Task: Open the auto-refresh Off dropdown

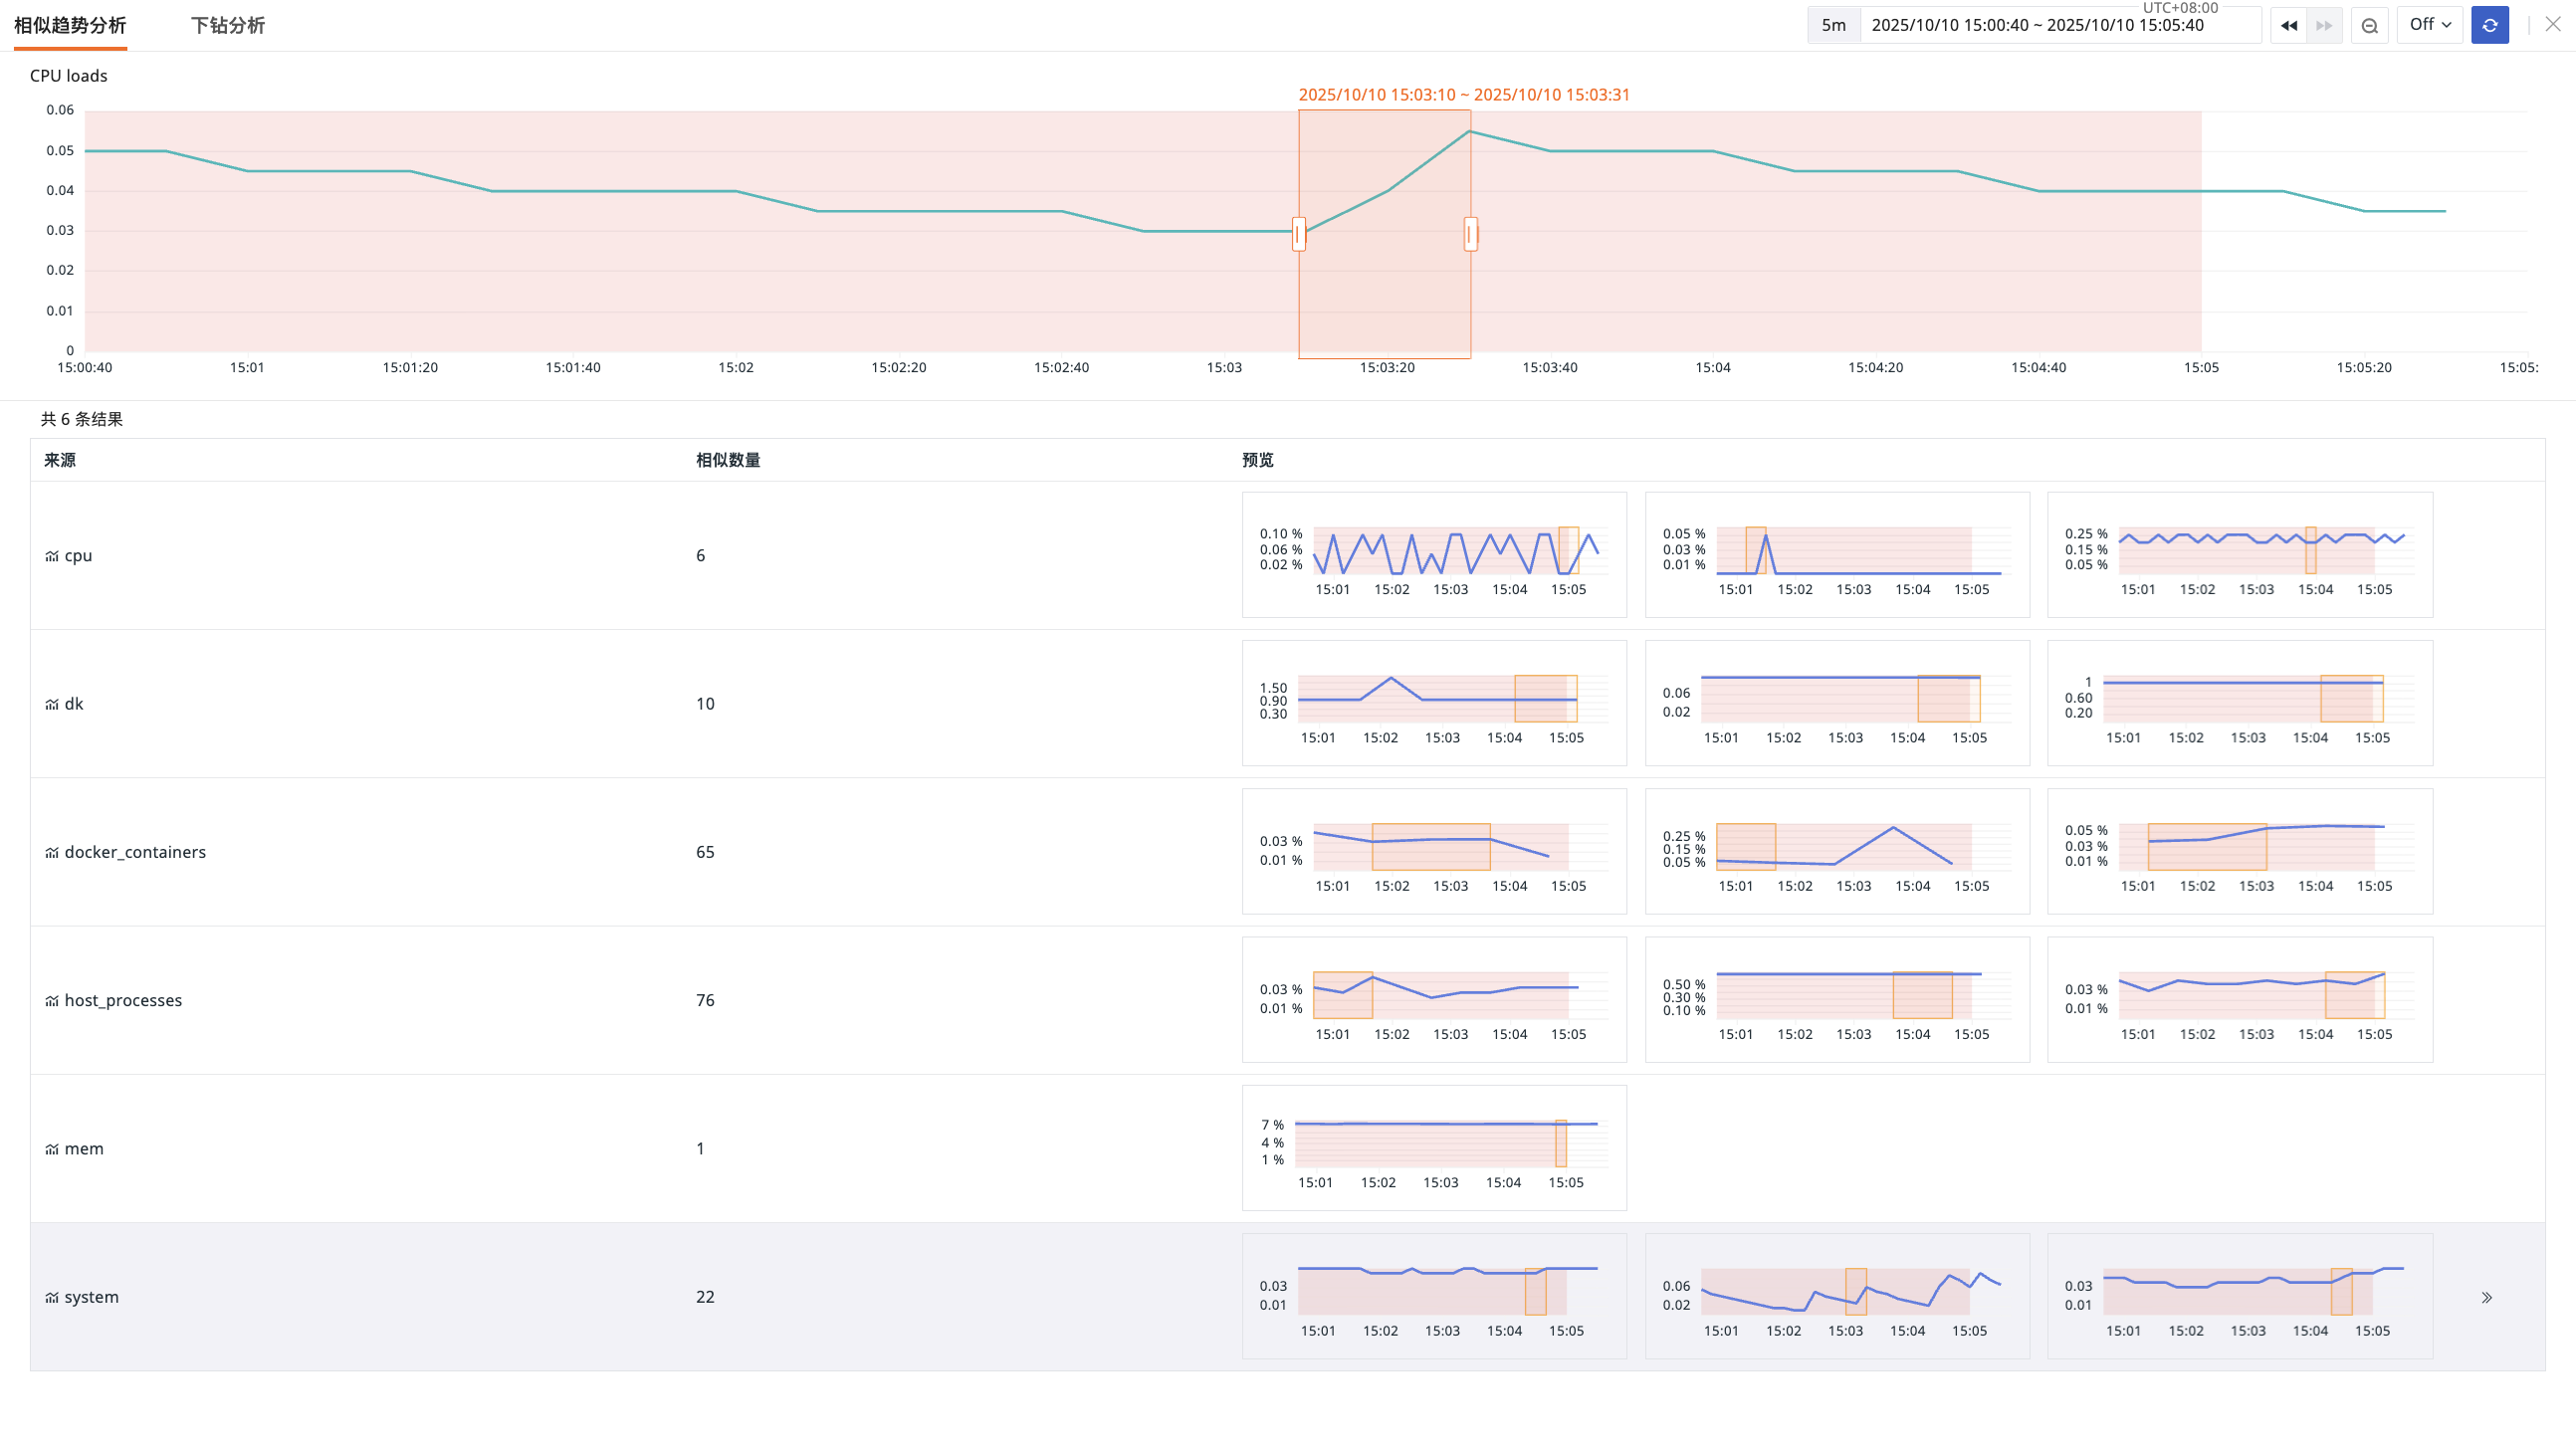Action: [2429, 25]
